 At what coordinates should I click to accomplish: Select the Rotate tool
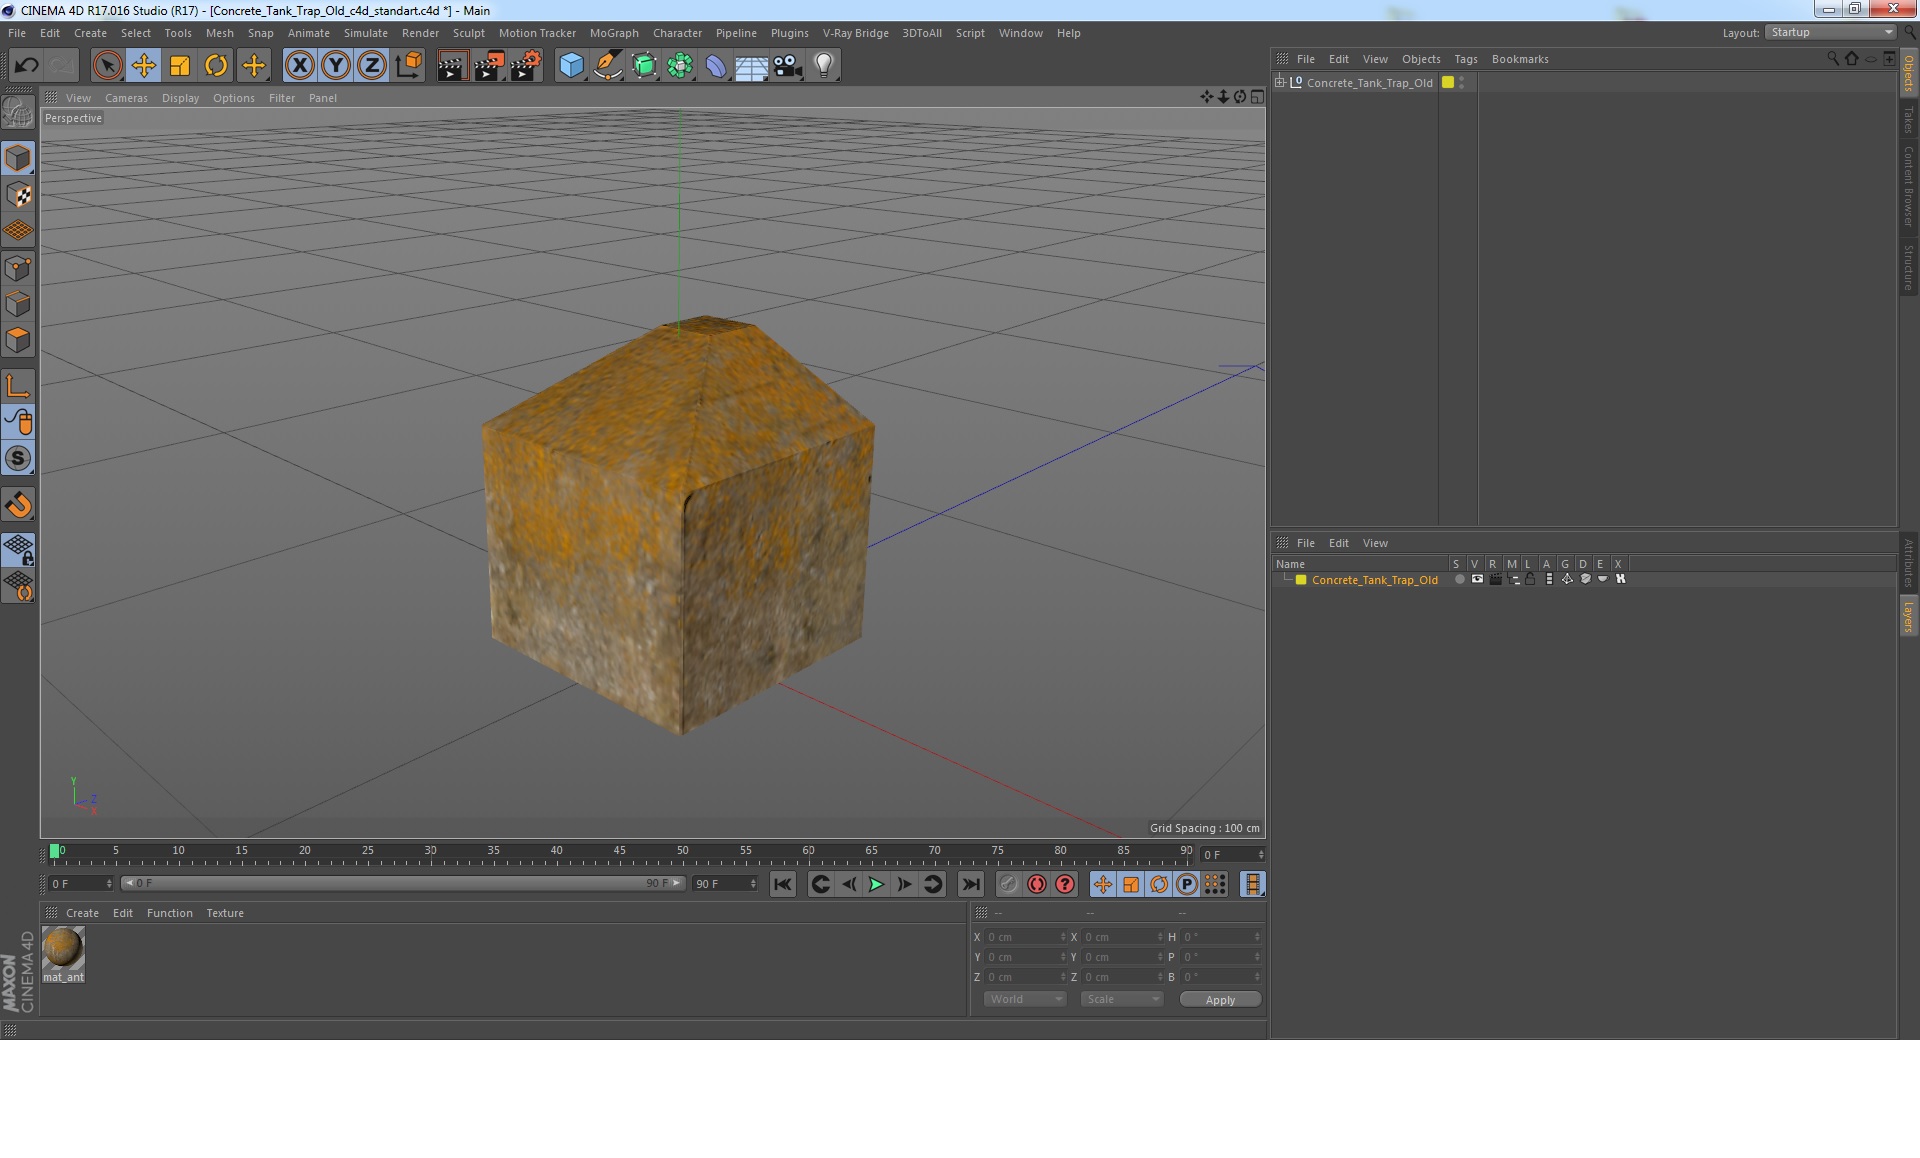pyautogui.click(x=216, y=66)
